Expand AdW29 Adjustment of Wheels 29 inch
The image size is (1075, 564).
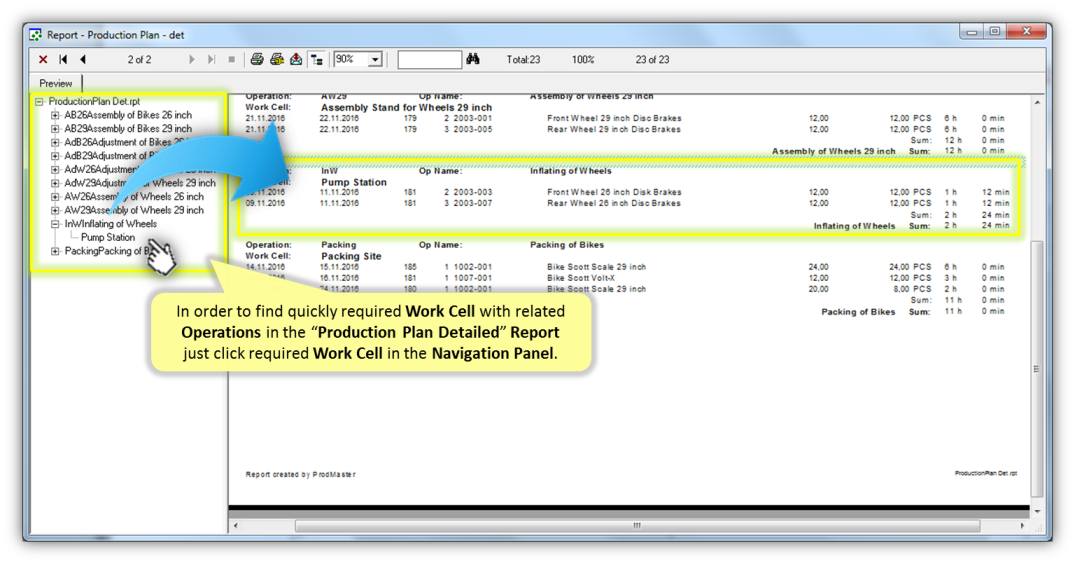55,183
